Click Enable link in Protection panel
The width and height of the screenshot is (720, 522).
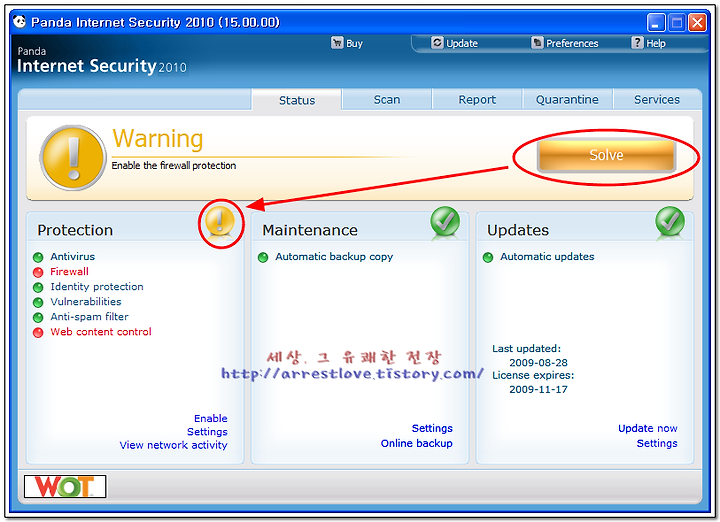point(211,418)
